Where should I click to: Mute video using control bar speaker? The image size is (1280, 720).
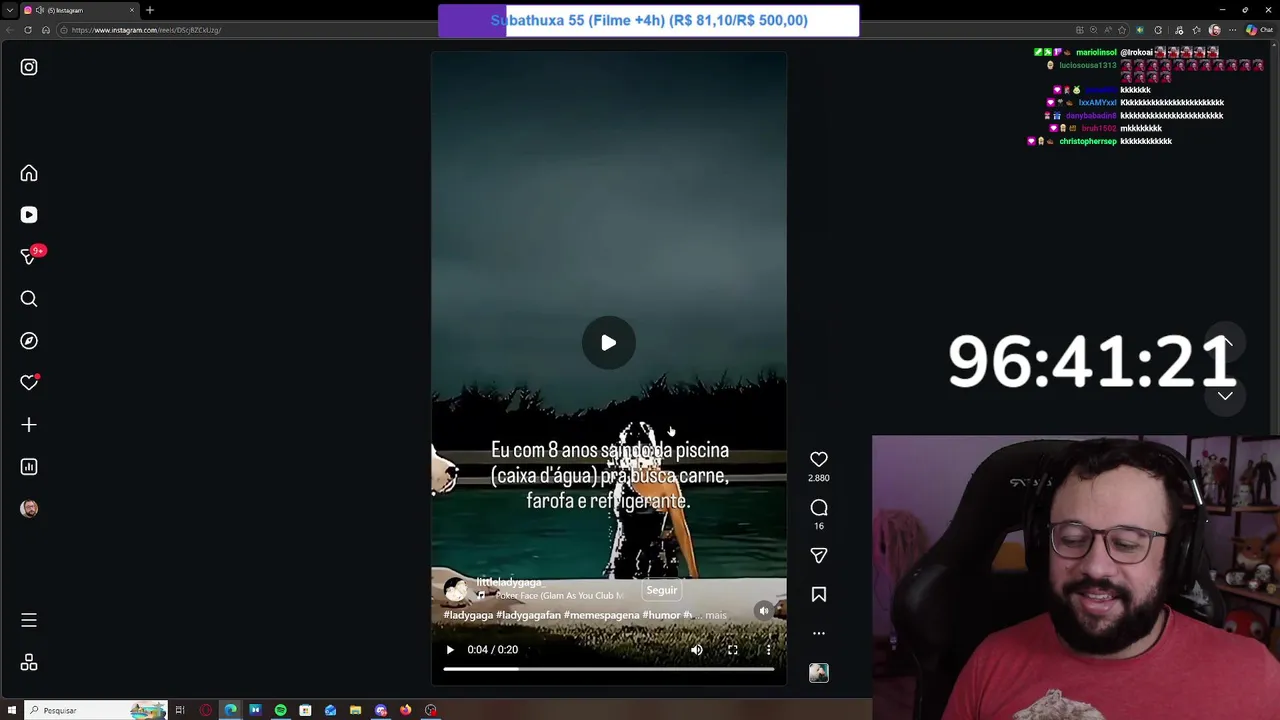click(697, 650)
